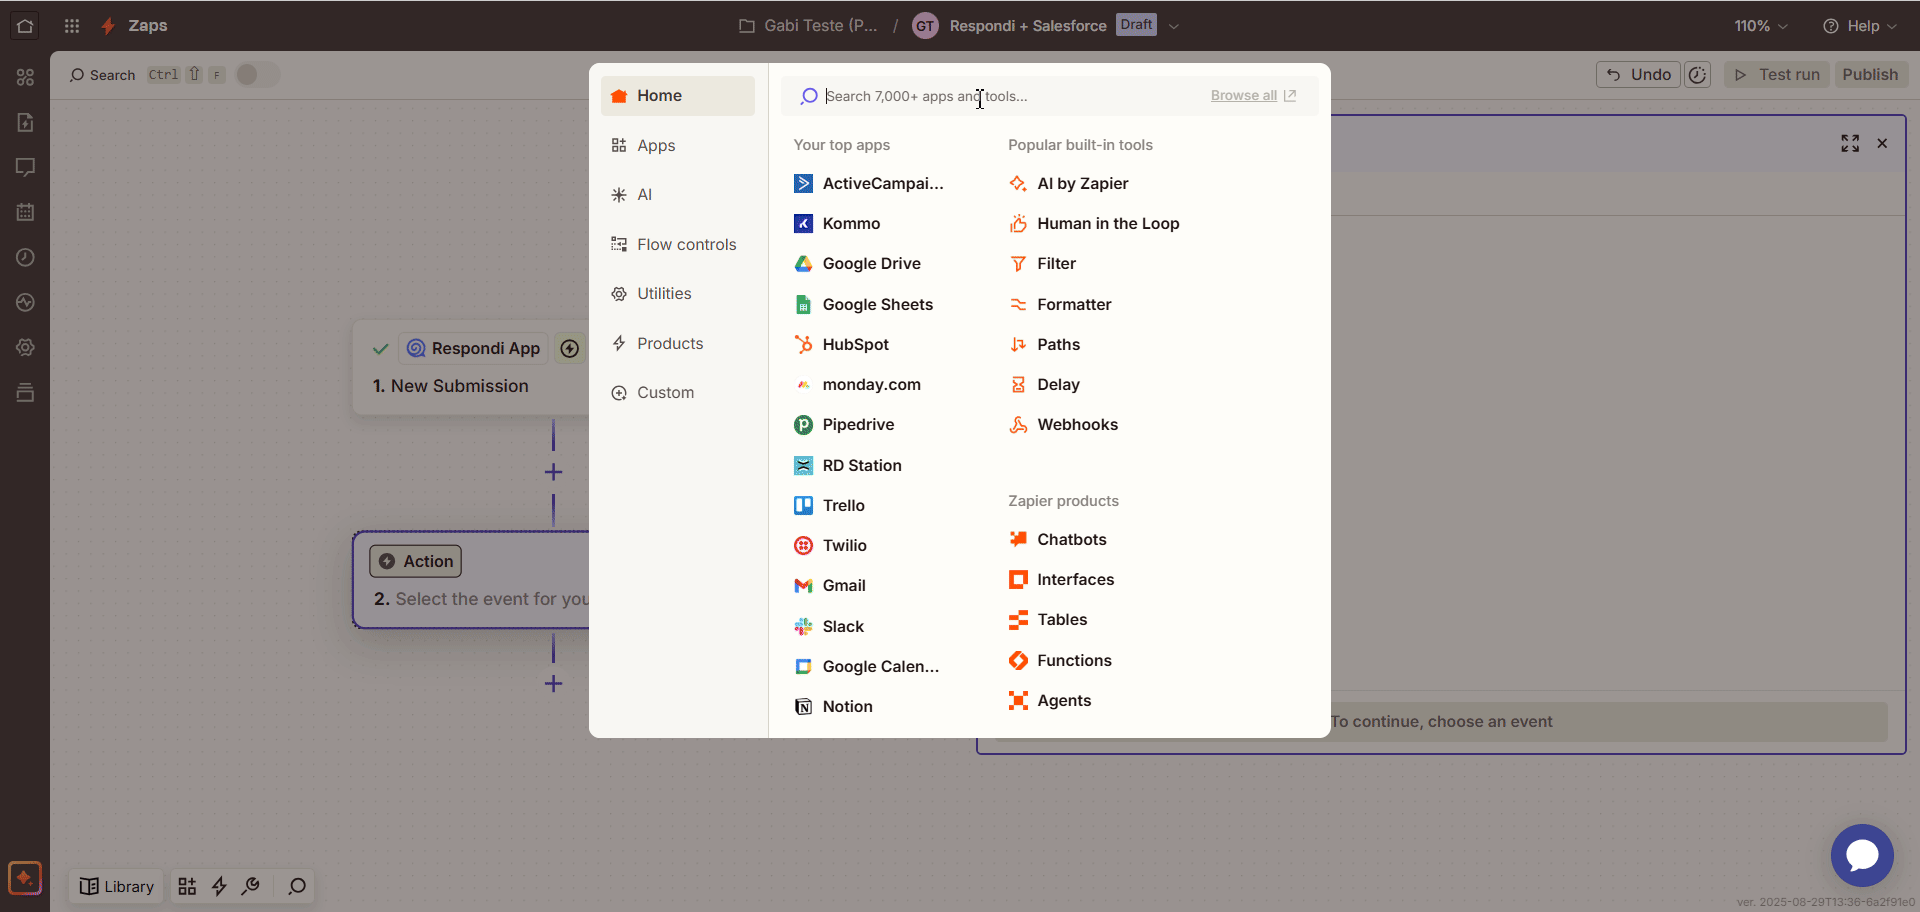
Task: Select Google Calendar app
Action: click(866, 667)
